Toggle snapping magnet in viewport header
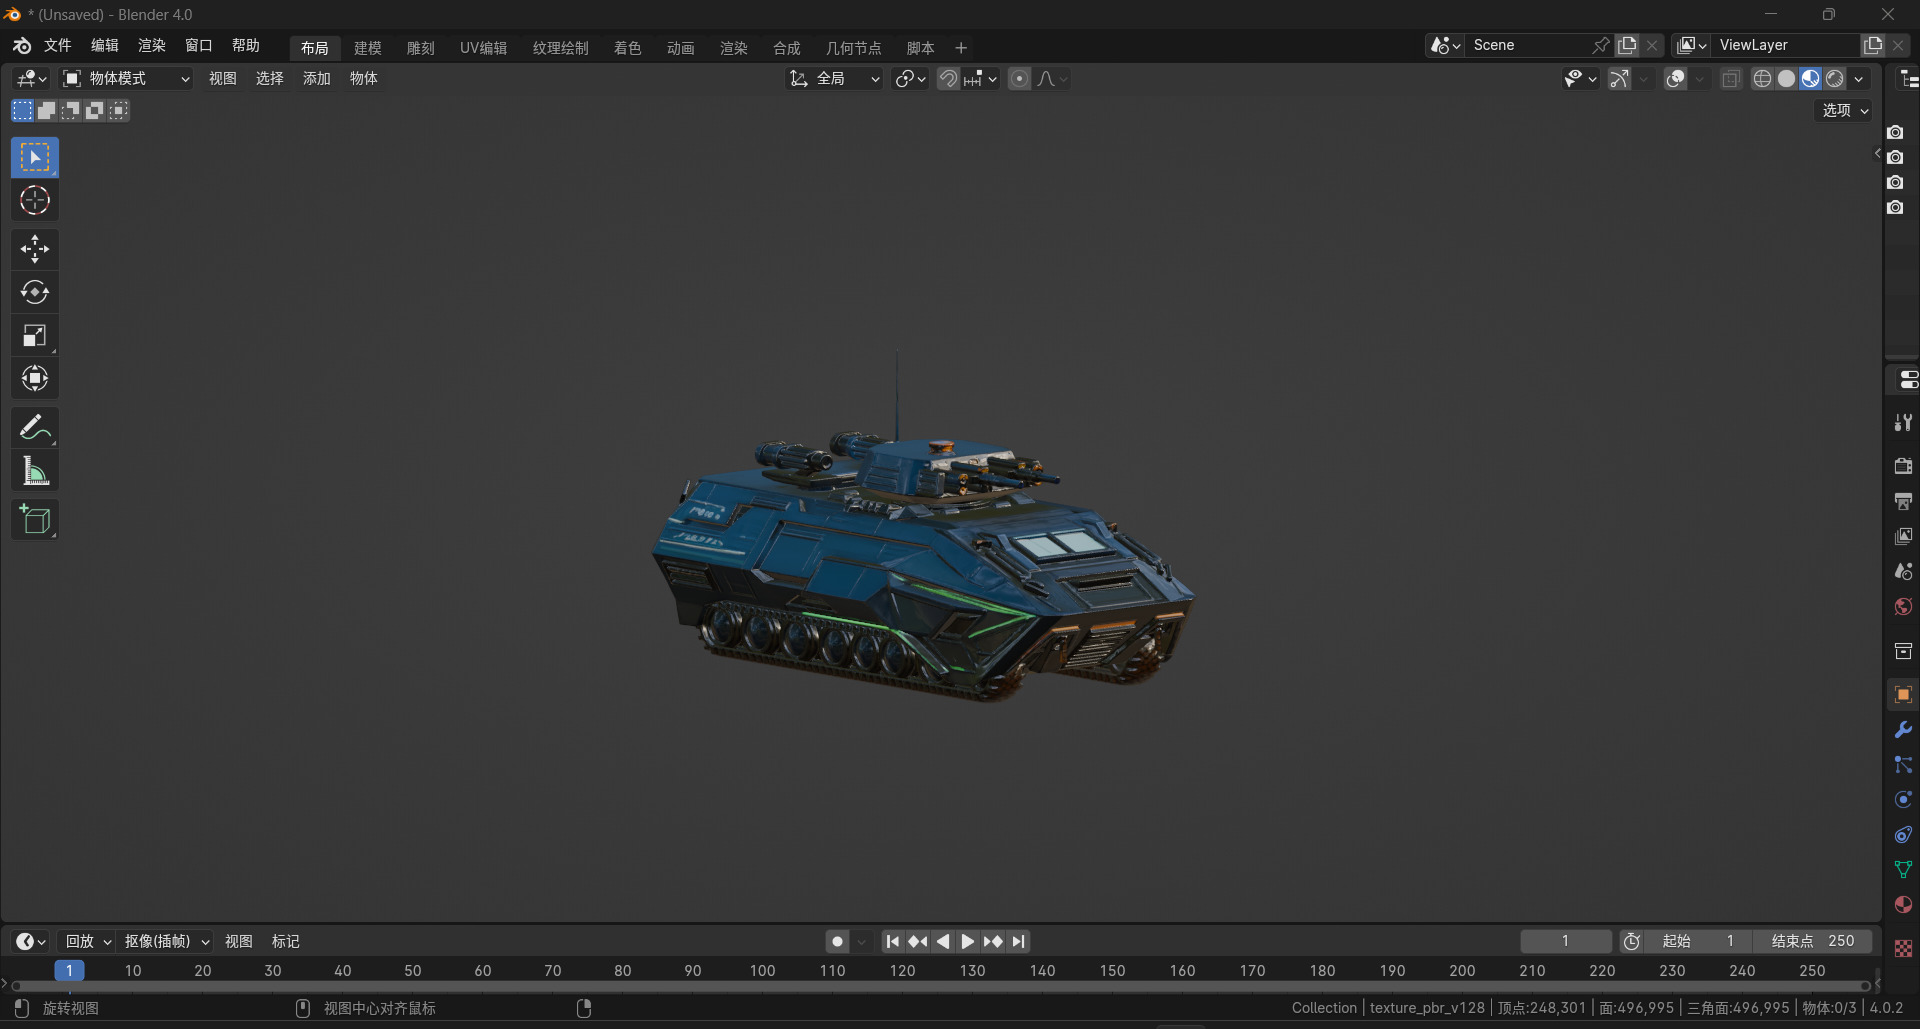 tap(948, 79)
